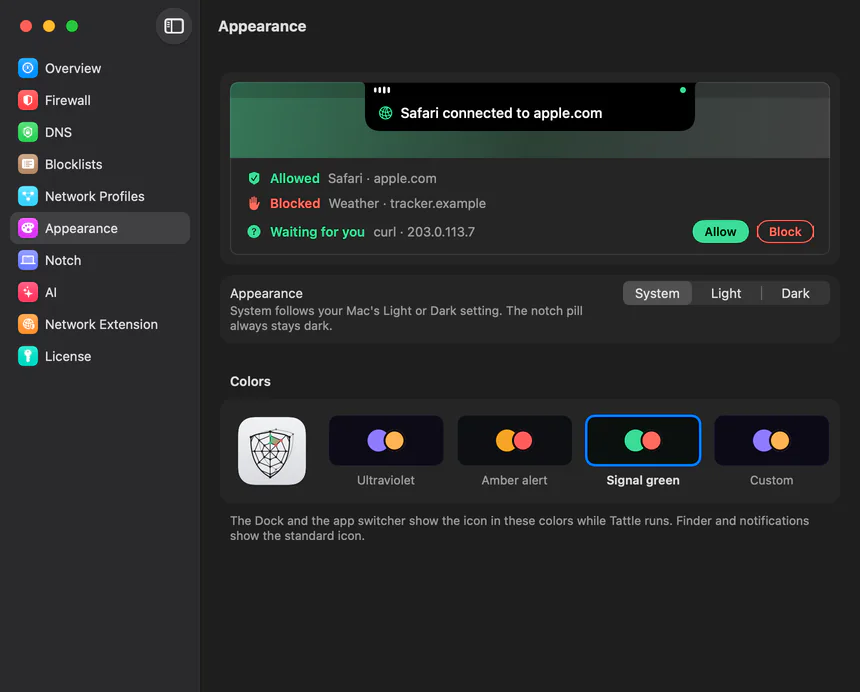860x692 pixels.
Task: Click the "Weather · tracker.example" text
Action: 407,203
